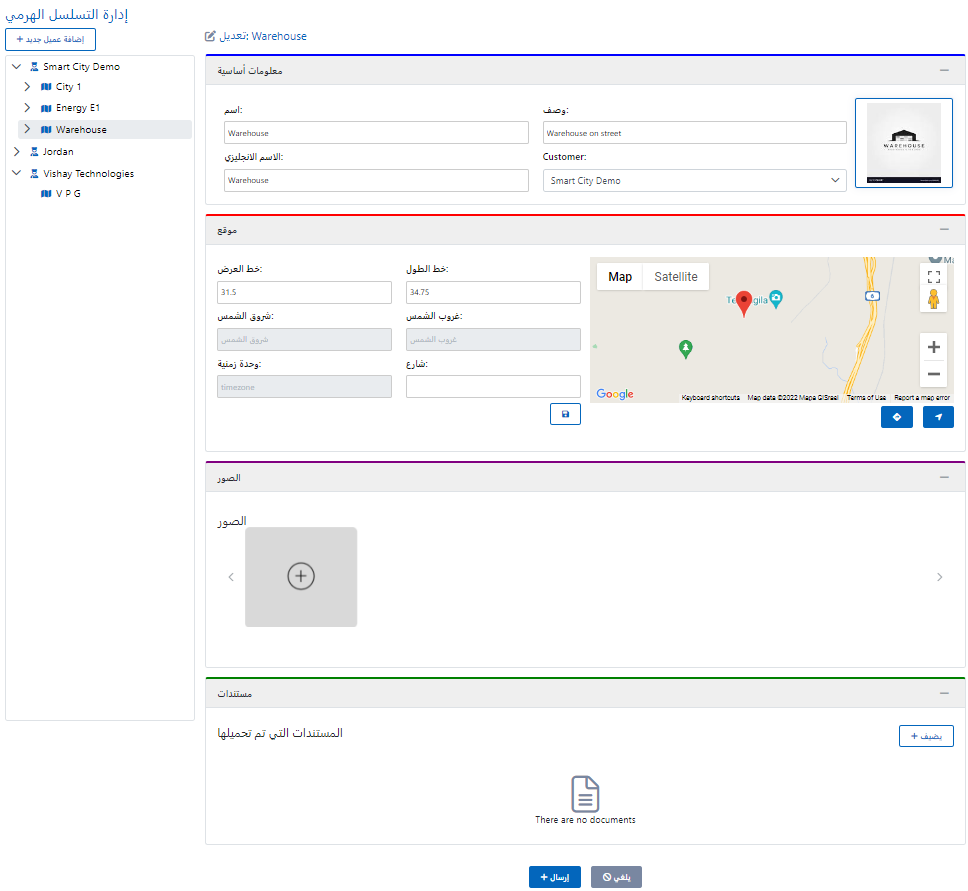968x891 pixels.
Task: Click the red location pin on map
Action: (743, 303)
